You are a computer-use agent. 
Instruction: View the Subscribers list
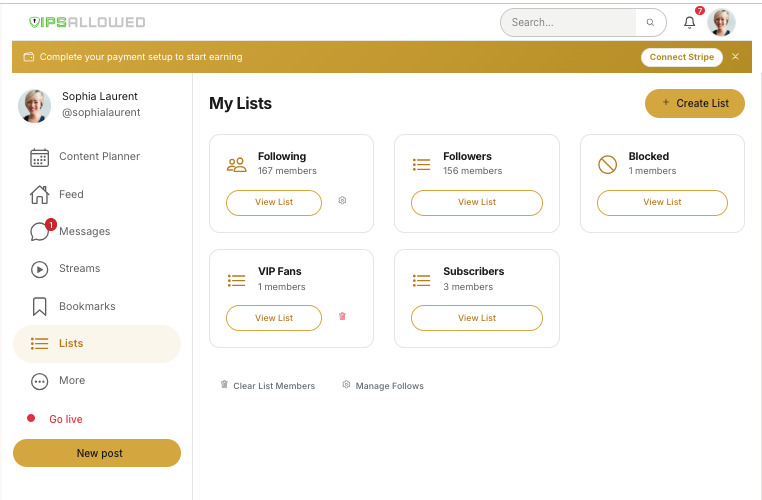[x=476, y=318]
